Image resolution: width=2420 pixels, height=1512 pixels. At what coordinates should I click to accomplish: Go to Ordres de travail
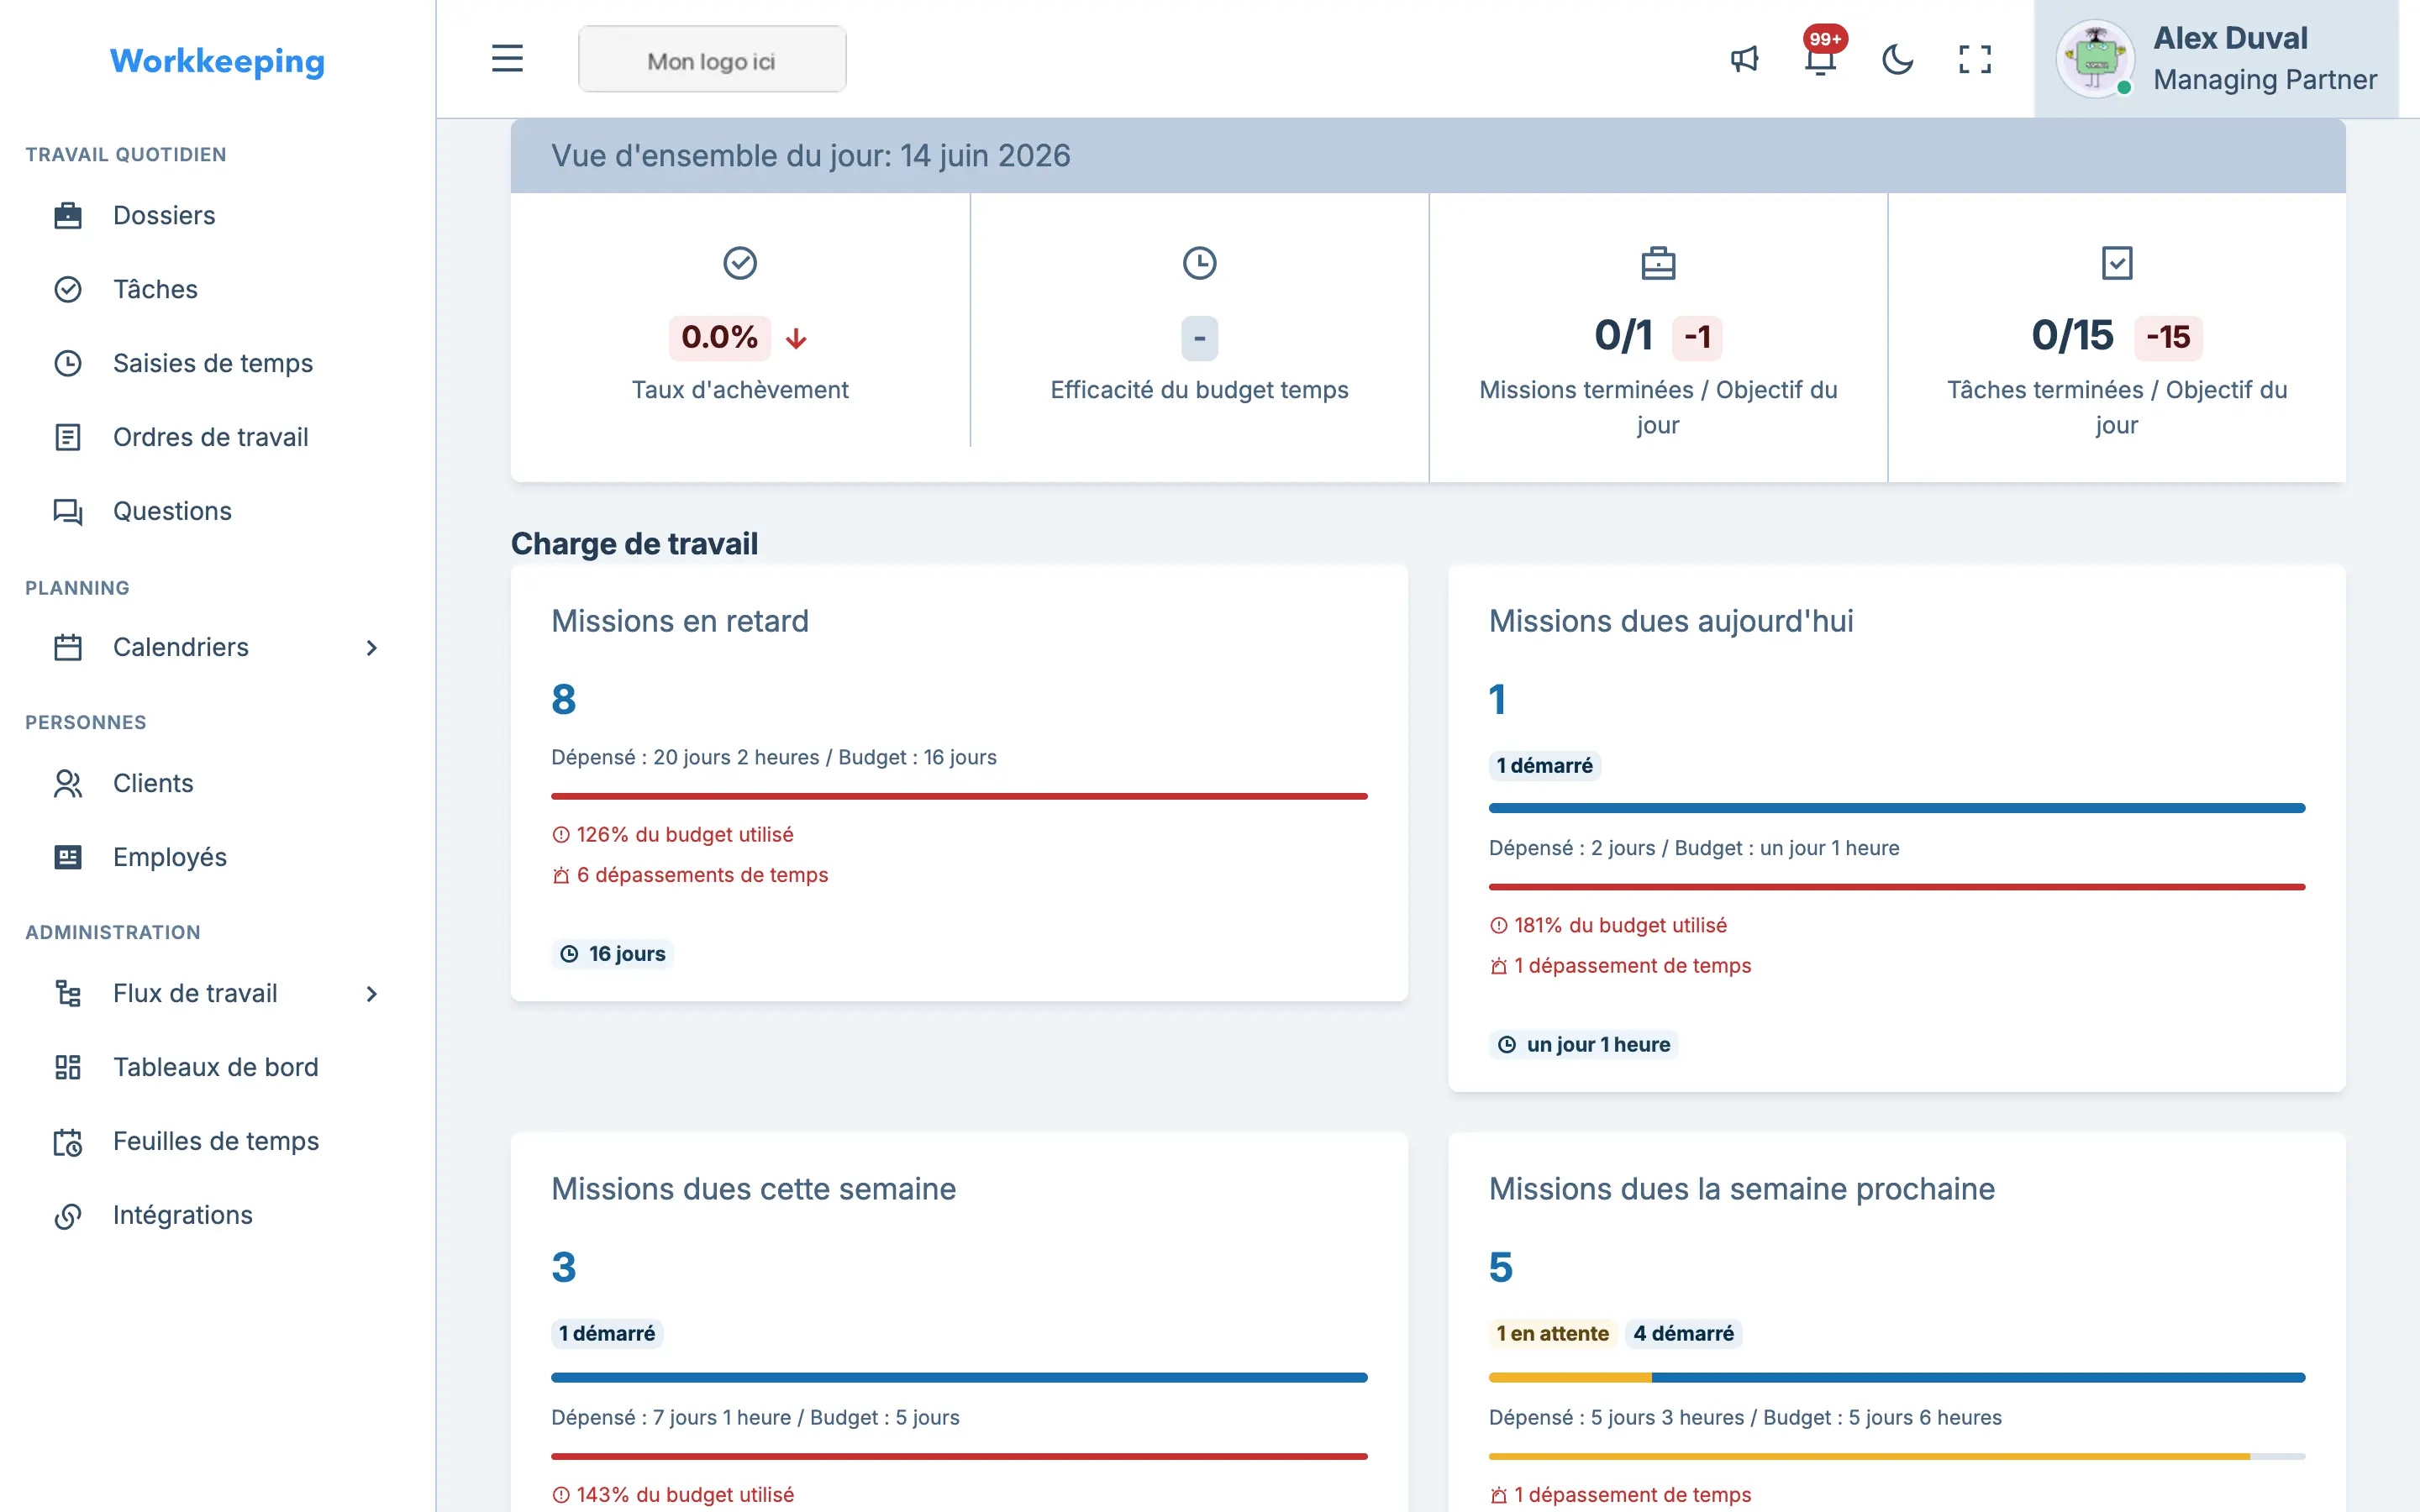pyautogui.click(x=210, y=437)
